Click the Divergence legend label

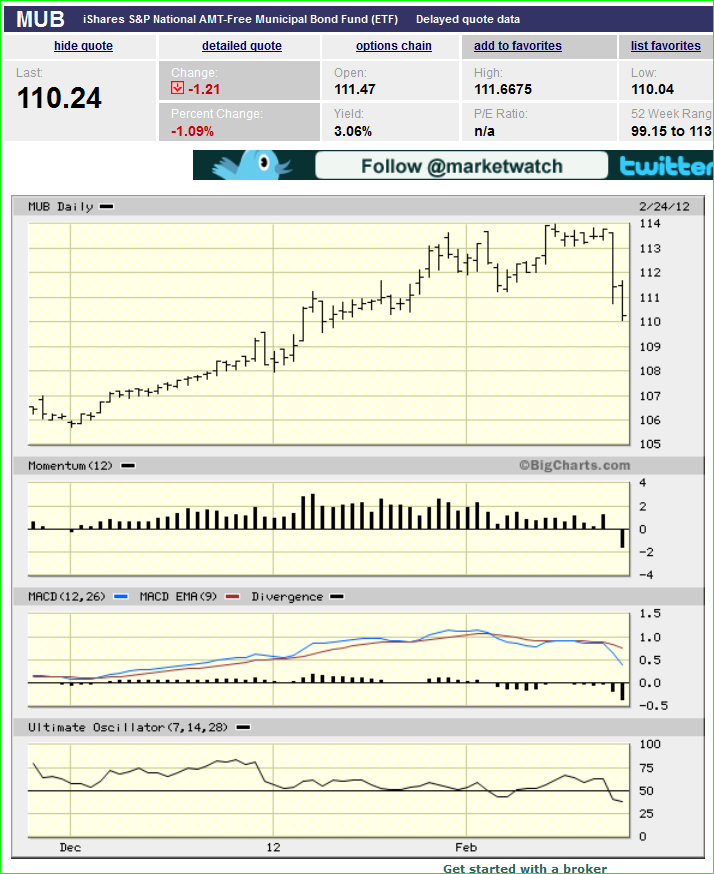[x=287, y=597]
